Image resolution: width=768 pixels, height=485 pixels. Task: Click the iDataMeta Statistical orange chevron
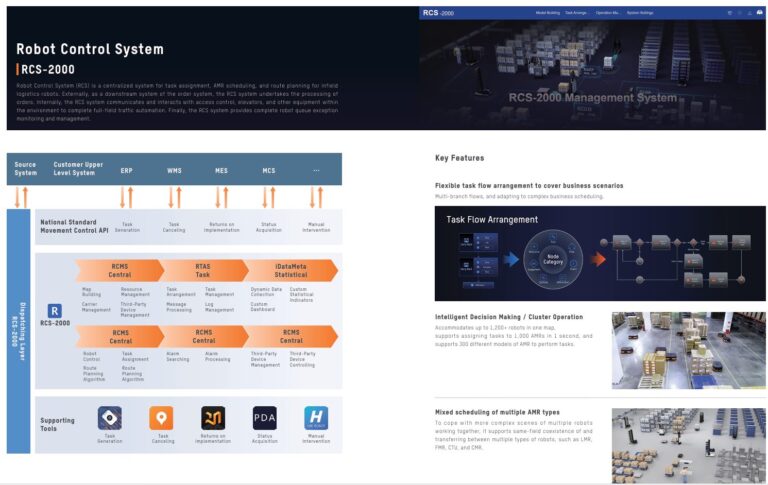(x=291, y=270)
